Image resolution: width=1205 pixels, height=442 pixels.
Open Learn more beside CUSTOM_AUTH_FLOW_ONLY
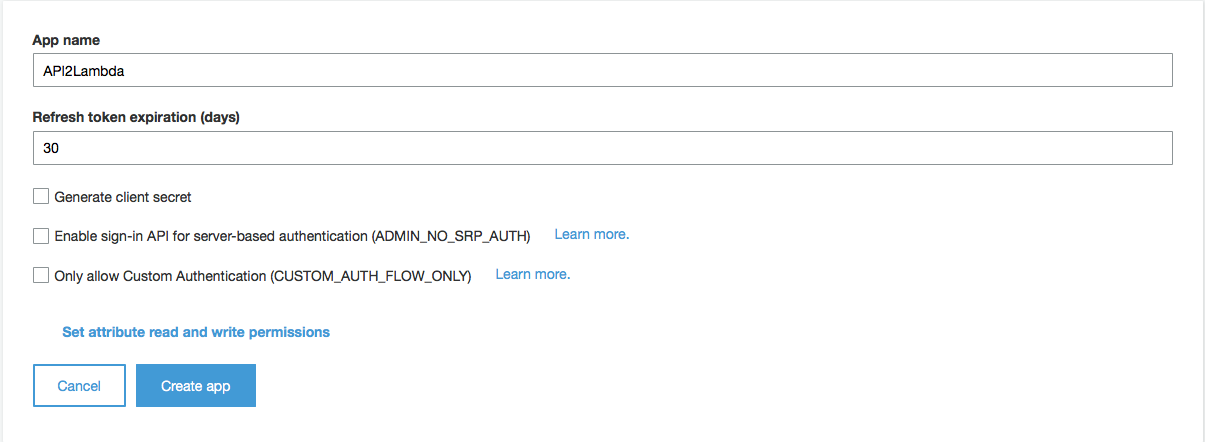533,274
